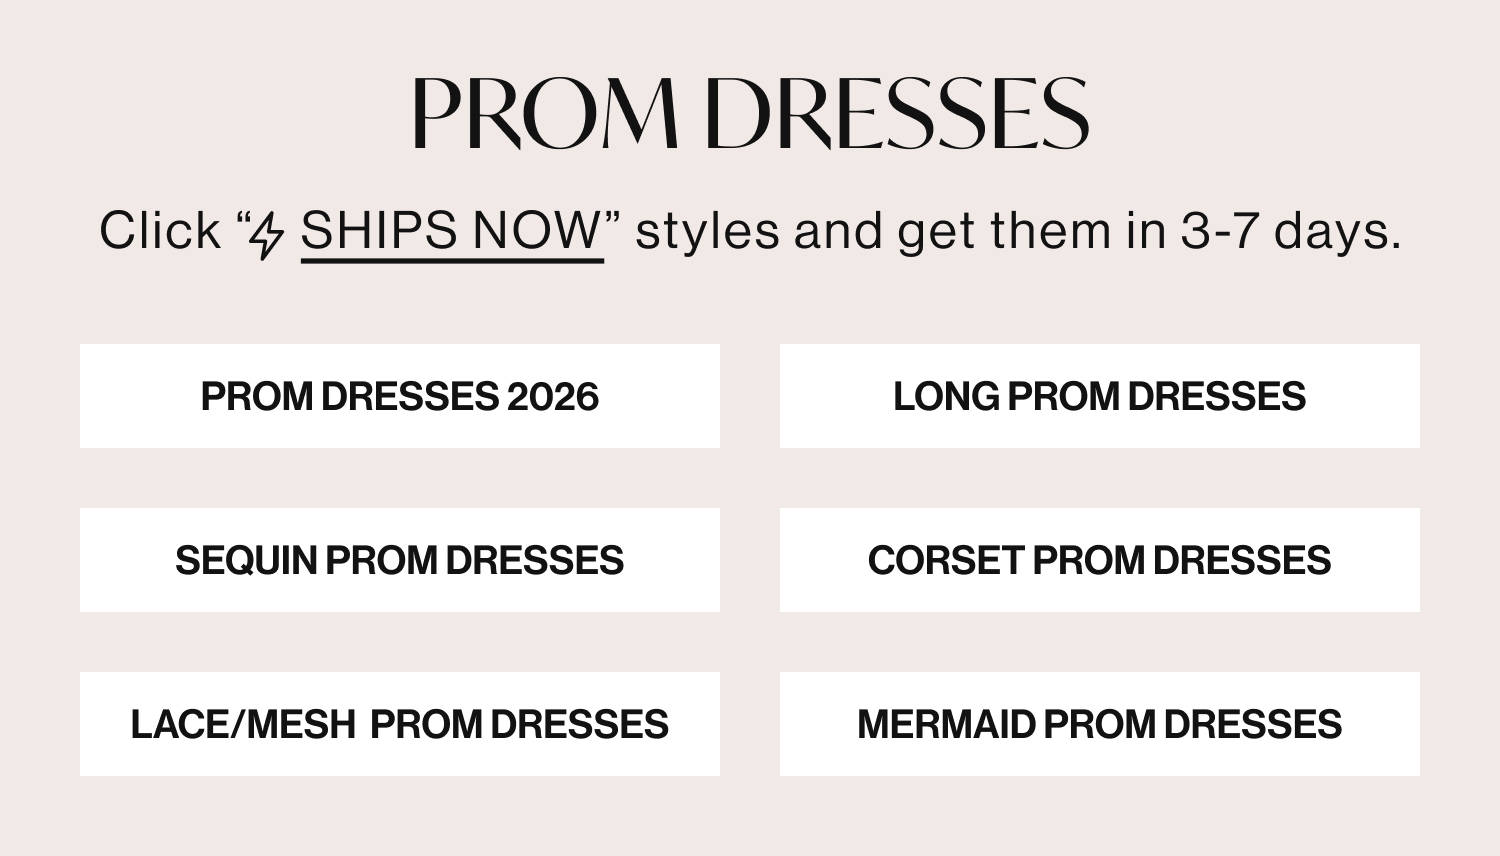This screenshot has height=856, width=1500.
Task: Click the lightning bolt icon
Action: click(x=267, y=235)
